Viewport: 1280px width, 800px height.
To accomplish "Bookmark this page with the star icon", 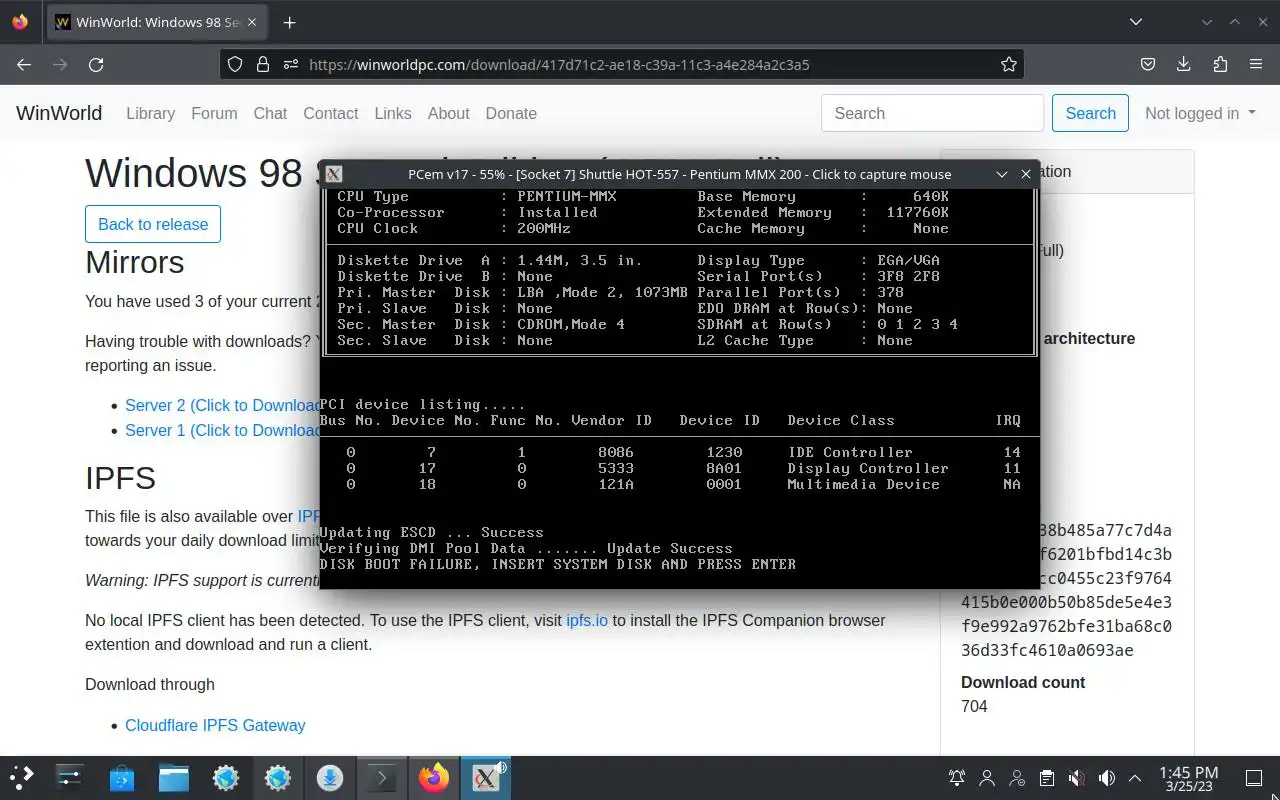I will [x=1009, y=64].
